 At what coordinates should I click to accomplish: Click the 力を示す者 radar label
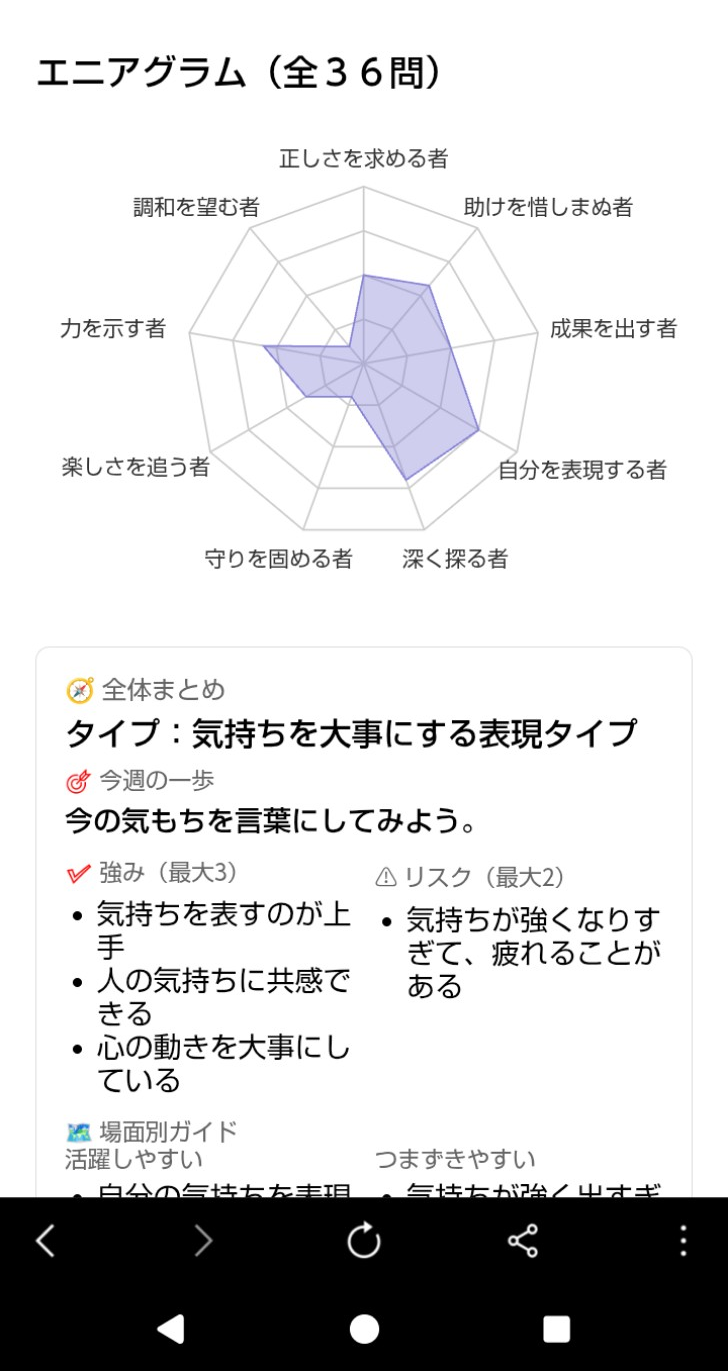pos(112,328)
